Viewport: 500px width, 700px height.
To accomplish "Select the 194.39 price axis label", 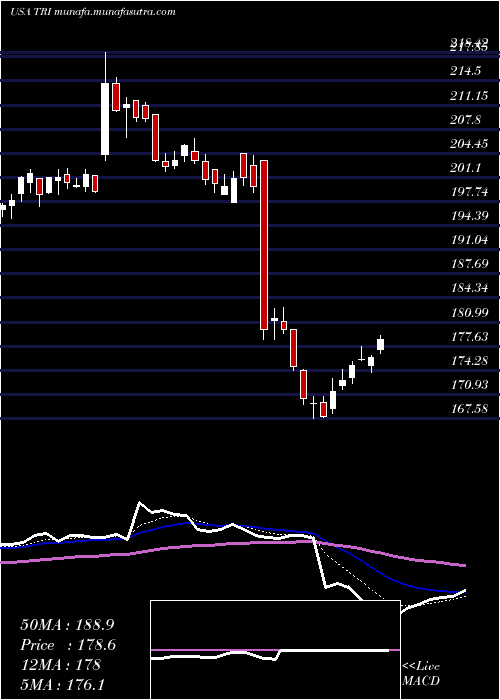I will [x=469, y=216].
